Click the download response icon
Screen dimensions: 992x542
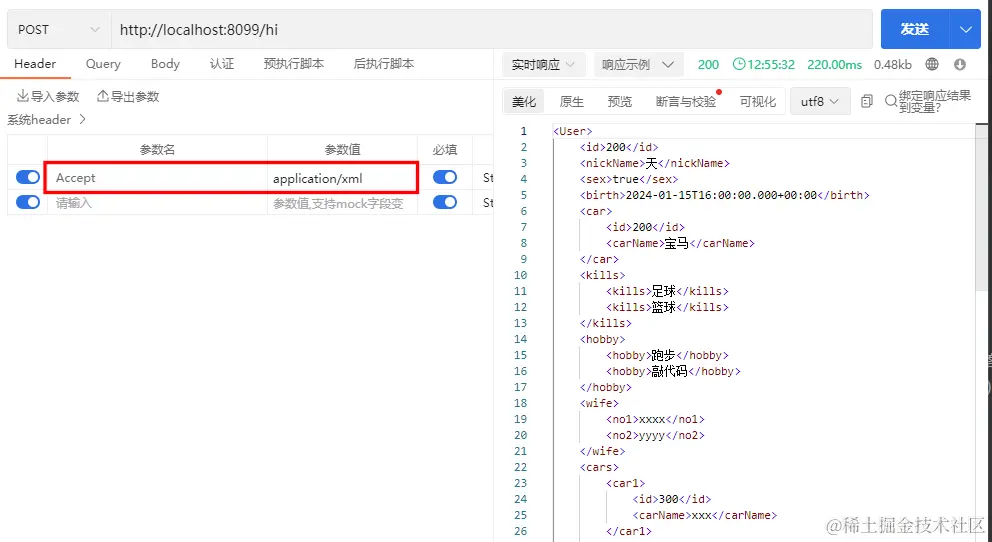(x=960, y=64)
